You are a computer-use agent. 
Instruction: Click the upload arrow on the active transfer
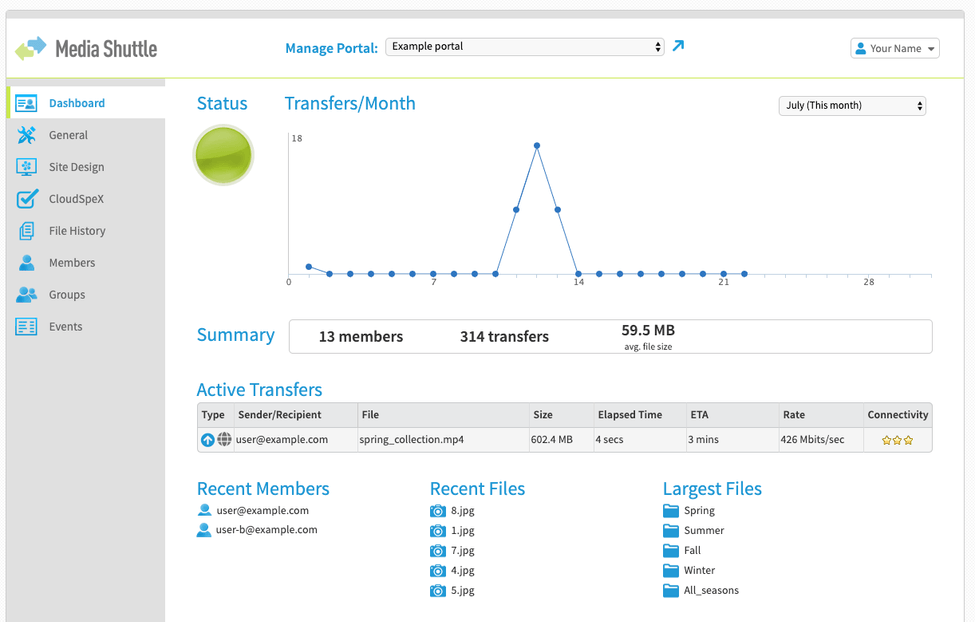(x=207, y=439)
